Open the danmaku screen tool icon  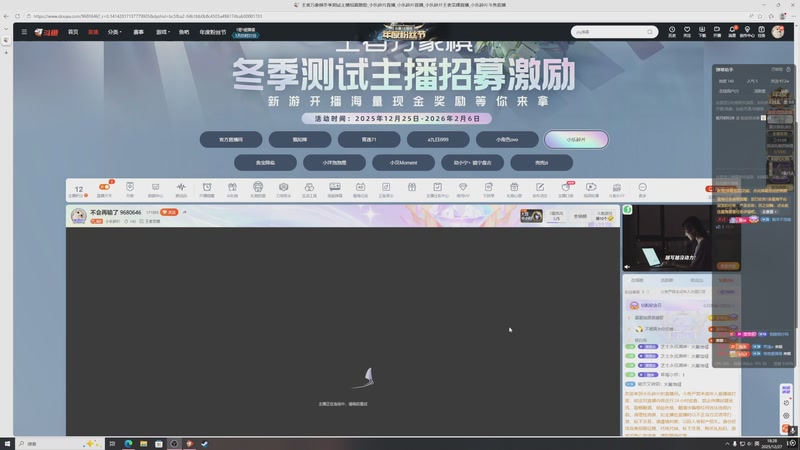pyautogui.click(x=335, y=189)
